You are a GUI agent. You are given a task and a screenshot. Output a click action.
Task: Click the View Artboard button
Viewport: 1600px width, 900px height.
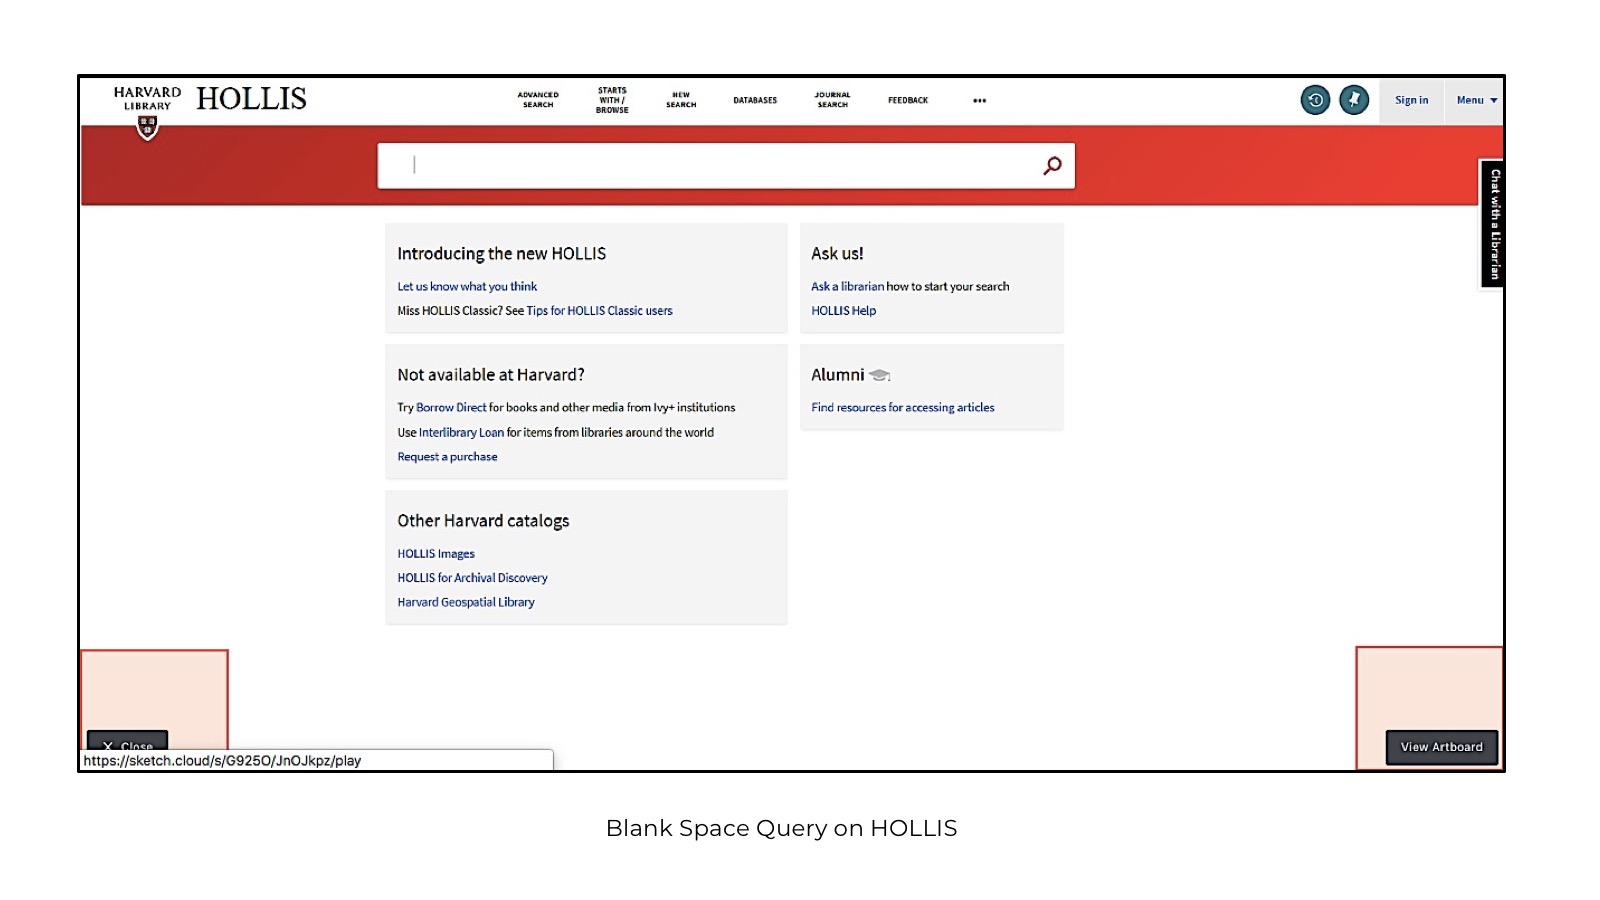(x=1441, y=747)
